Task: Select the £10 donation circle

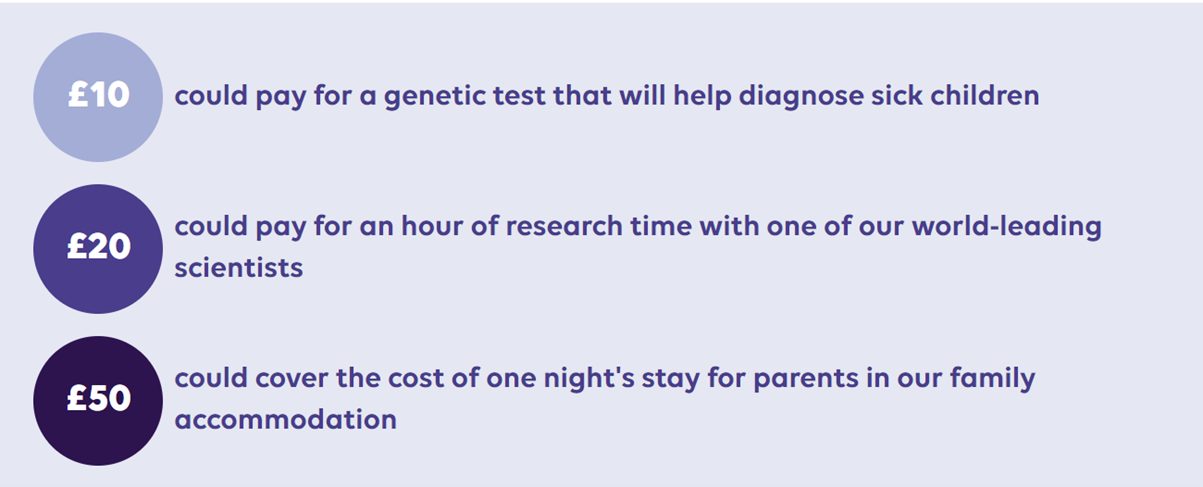Action: pos(98,96)
